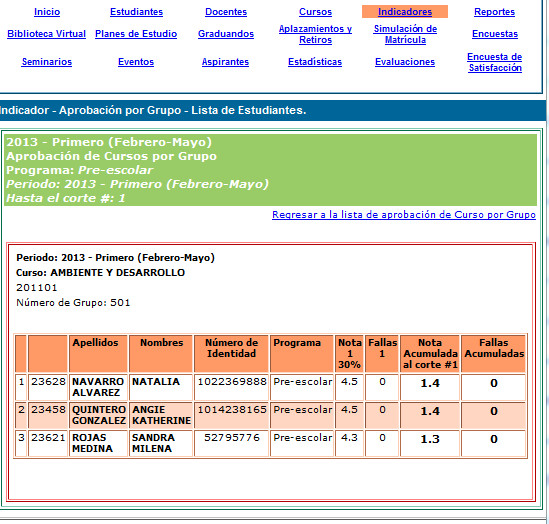Go to the Estudiantes section
The image size is (549, 524).
click(136, 12)
